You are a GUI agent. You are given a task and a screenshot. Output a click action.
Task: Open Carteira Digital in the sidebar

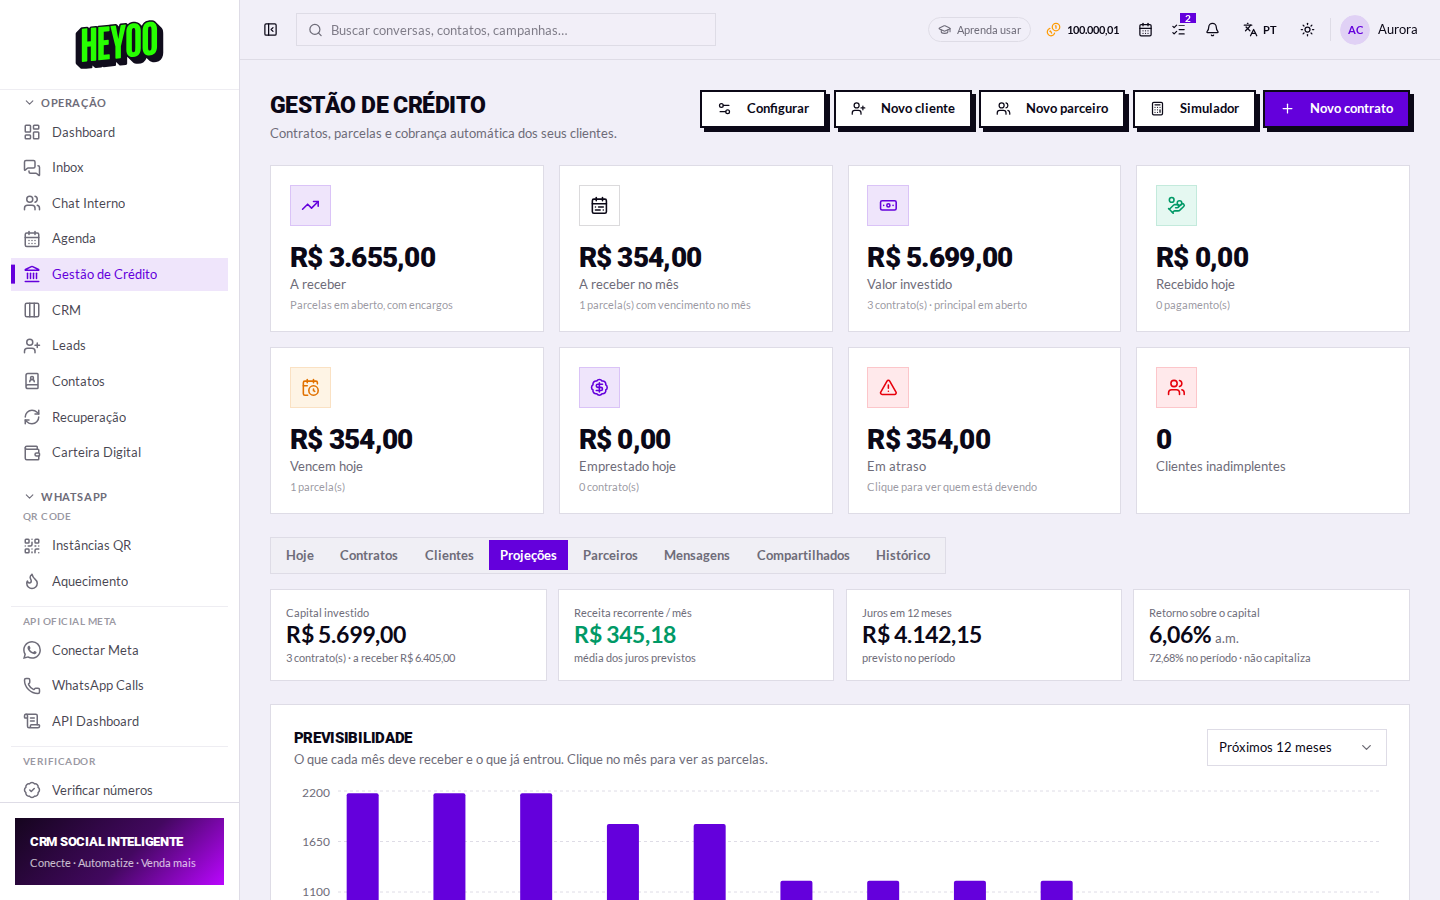119,452
